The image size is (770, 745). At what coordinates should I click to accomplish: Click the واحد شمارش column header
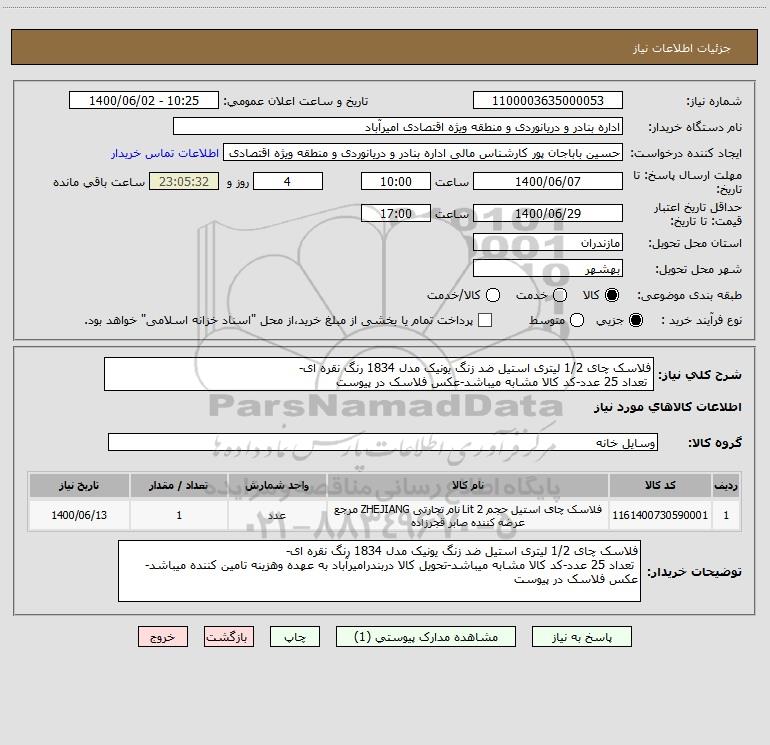pyautogui.click(x=277, y=486)
